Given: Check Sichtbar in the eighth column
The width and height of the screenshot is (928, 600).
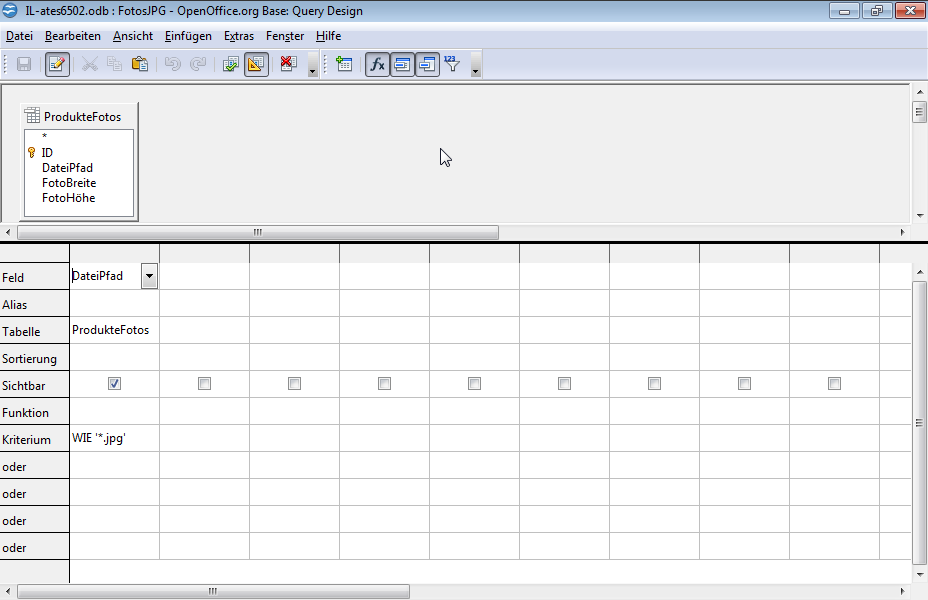Looking at the screenshot, I should point(744,384).
